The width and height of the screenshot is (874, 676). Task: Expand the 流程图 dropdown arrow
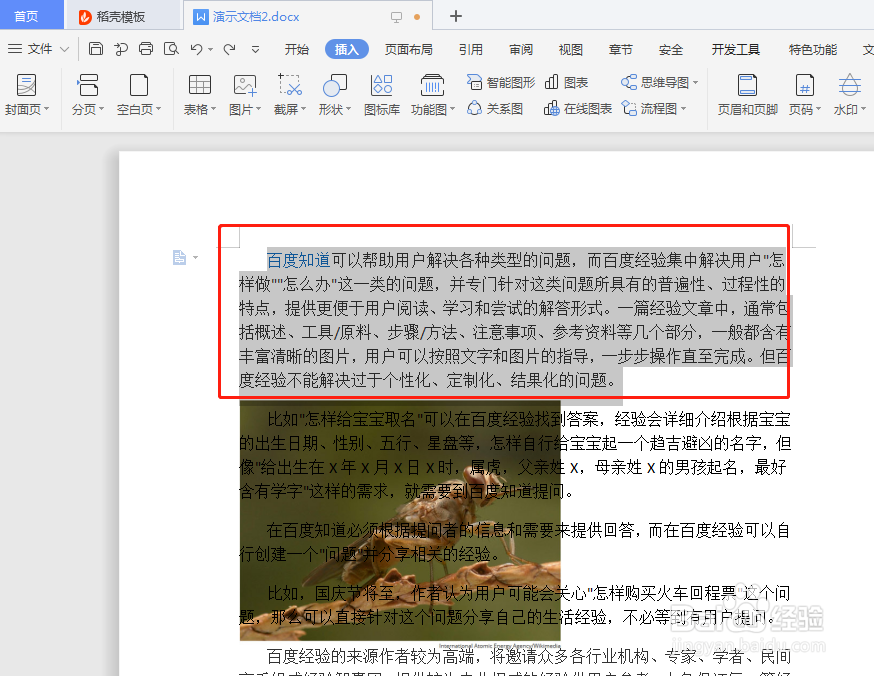683,109
